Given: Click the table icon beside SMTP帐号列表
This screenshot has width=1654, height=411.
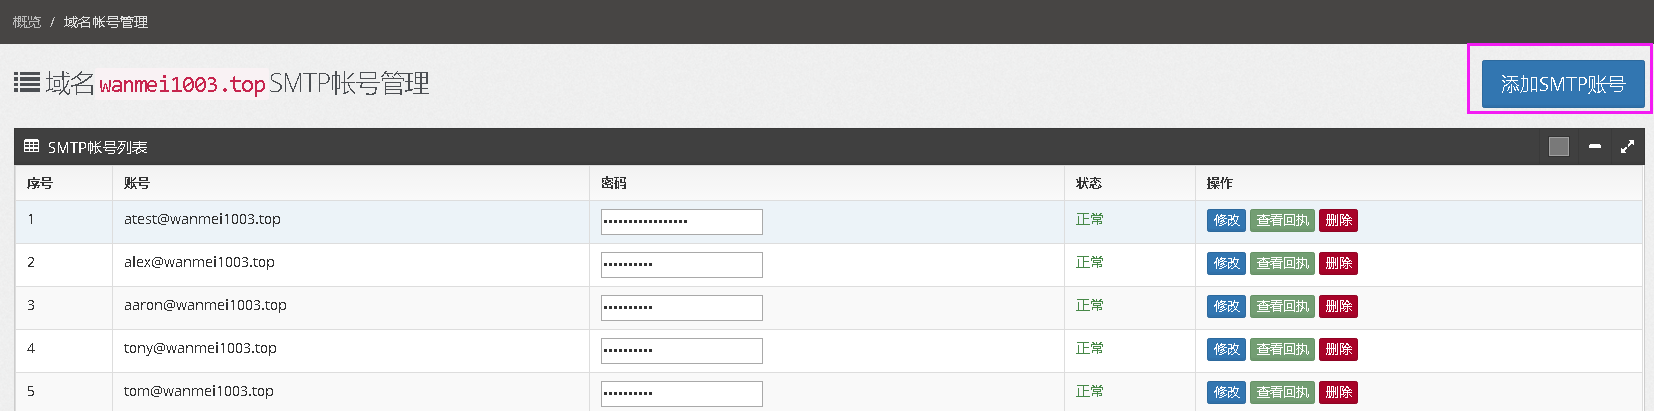Looking at the screenshot, I should (32, 146).
